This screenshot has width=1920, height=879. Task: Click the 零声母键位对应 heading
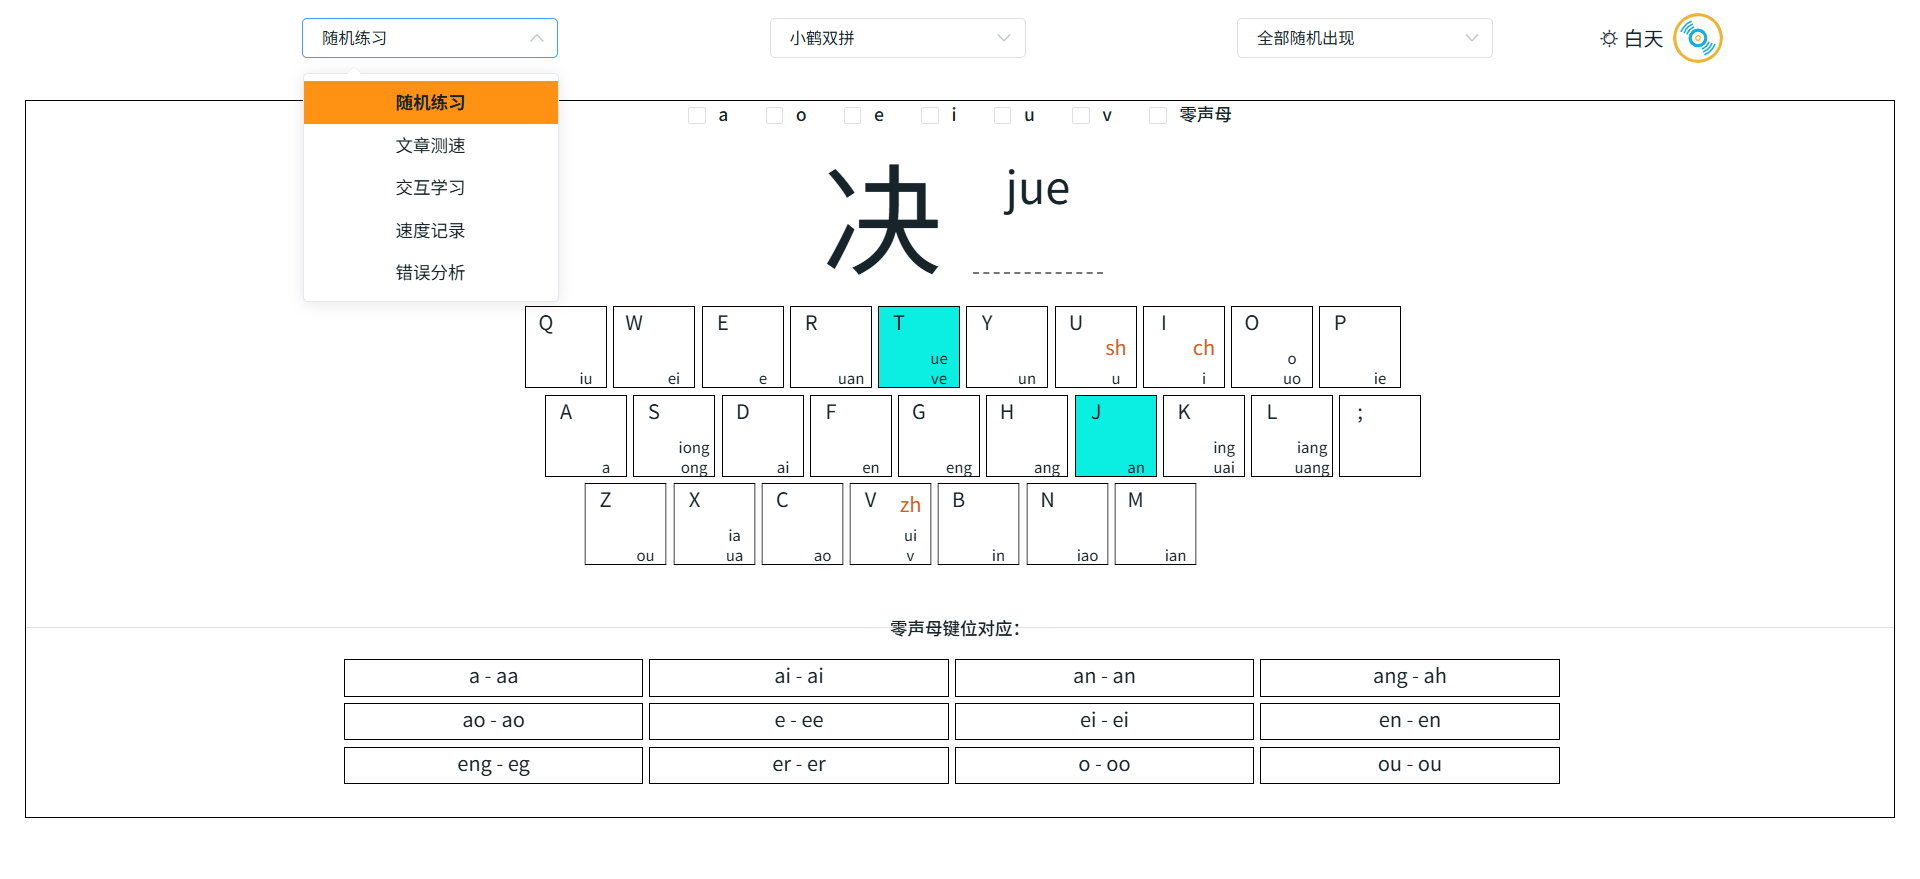point(955,629)
